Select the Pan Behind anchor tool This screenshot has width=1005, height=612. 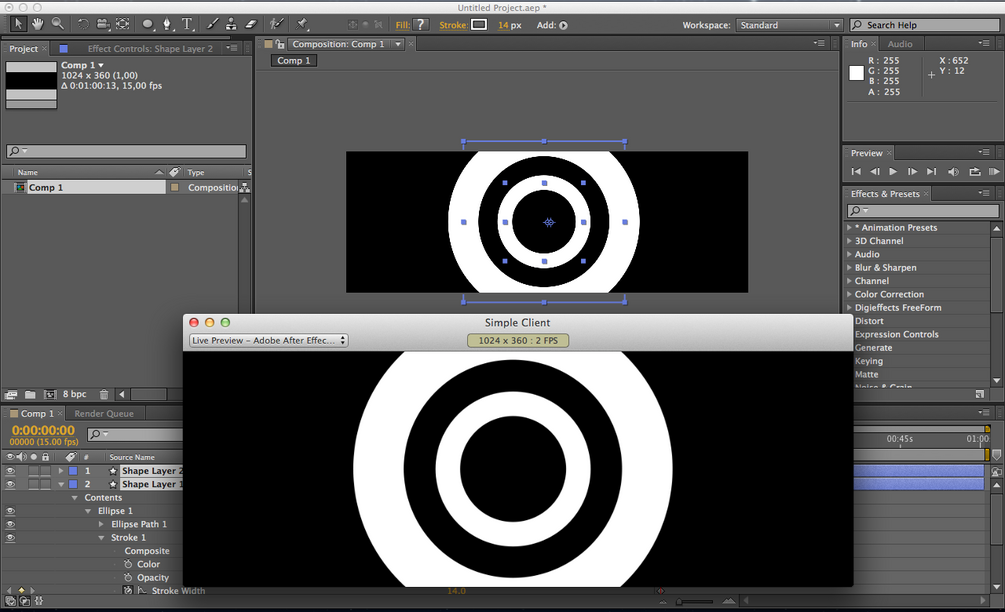coord(122,24)
